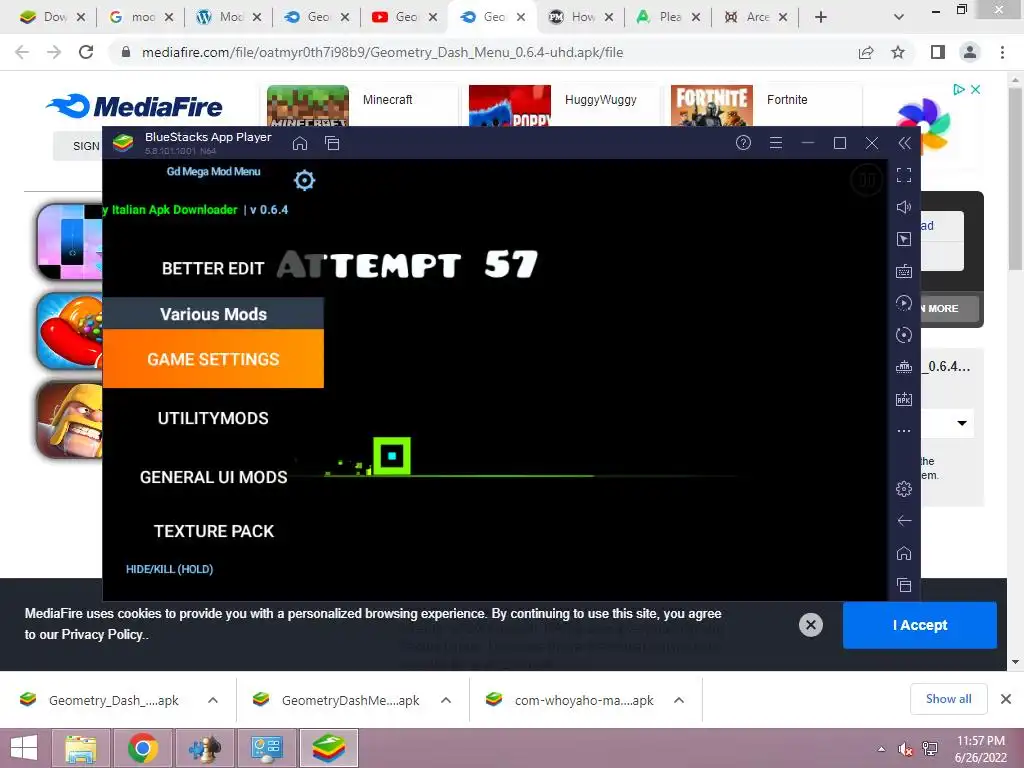
Task: Open BlueStacks hamburger menu
Action: click(x=776, y=142)
